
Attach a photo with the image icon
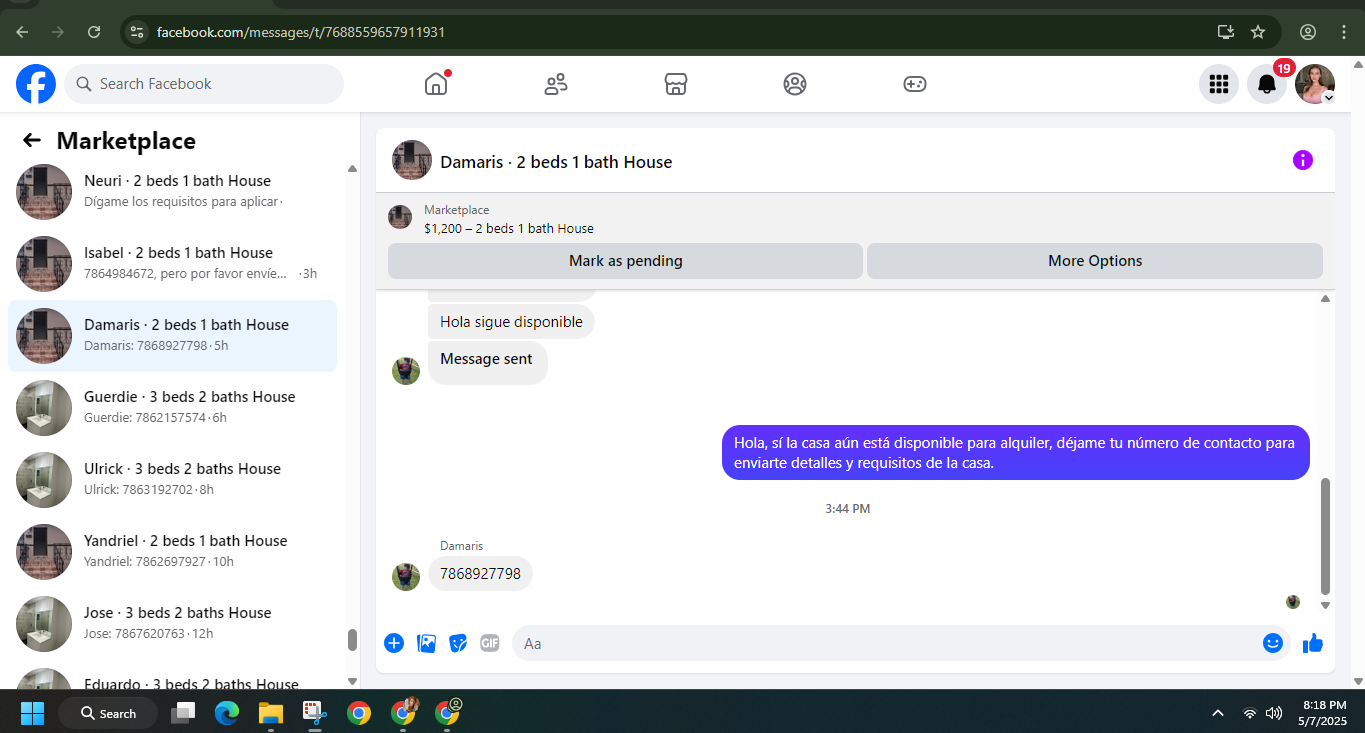(426, 643)
